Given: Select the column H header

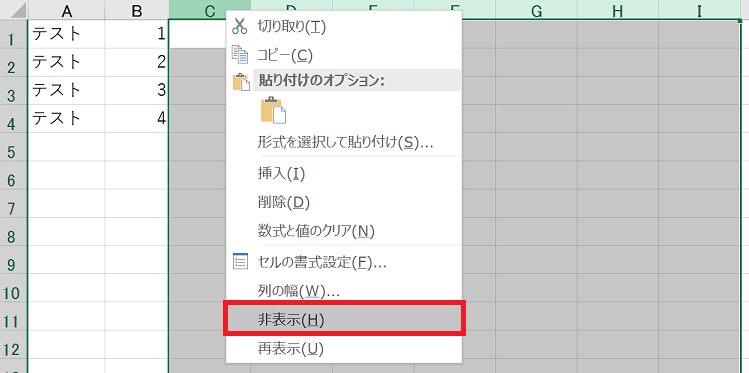Looking at the screenshot, I should coord(617,11).
